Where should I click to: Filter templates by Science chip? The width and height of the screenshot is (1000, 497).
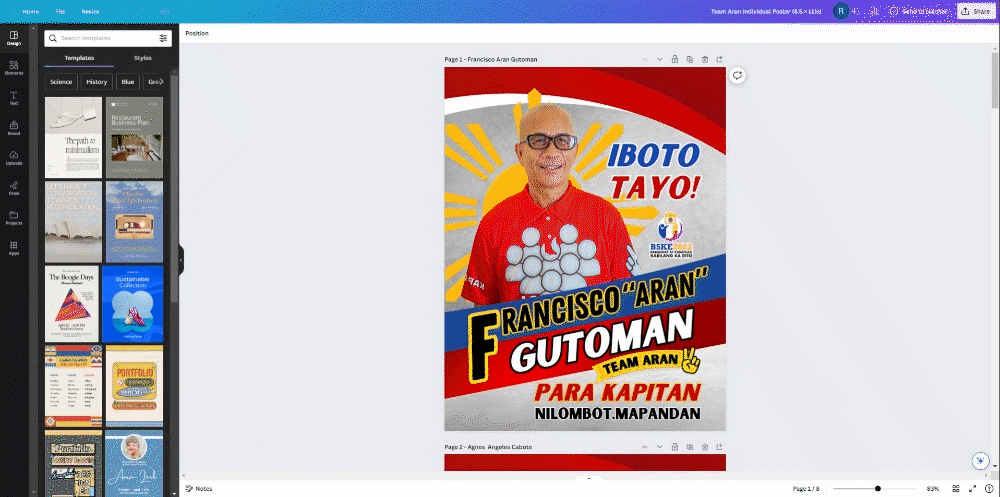tap(61, 82)
